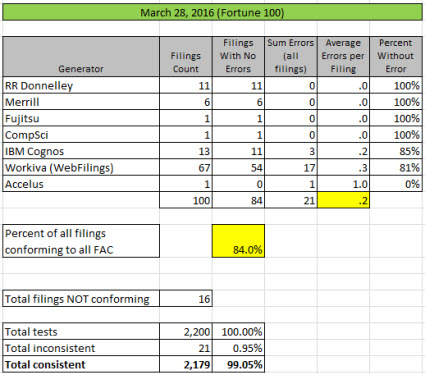425x374 pixels.
Task: Click the Total inconsistent 0.95% cell
Action: point(238,348)
